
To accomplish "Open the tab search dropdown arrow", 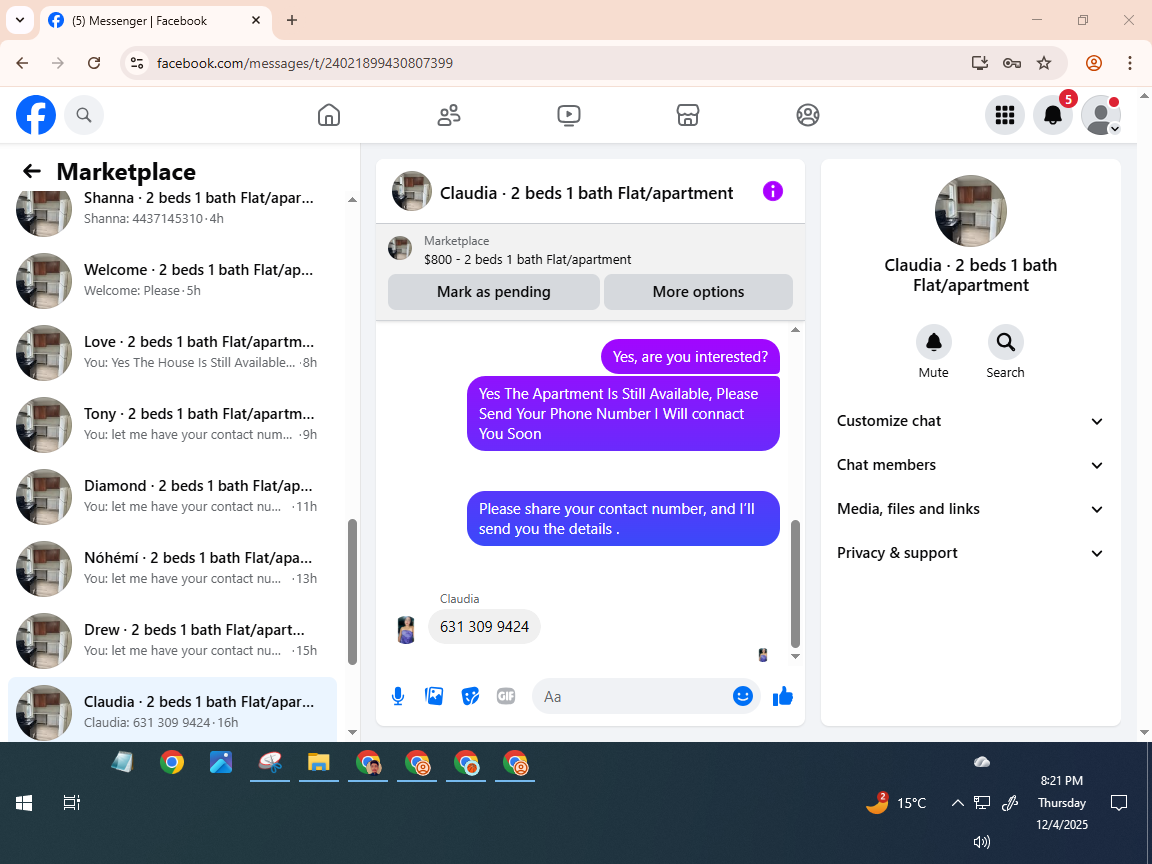I will point(20,21).
